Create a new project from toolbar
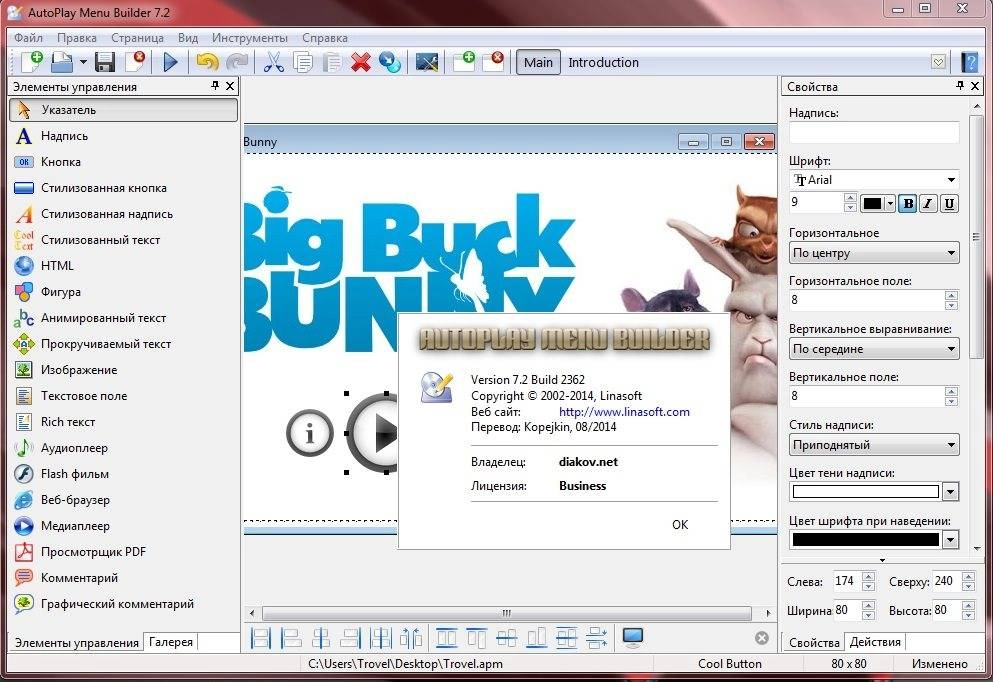Viewport: 993px width, 682px height. 32,62
